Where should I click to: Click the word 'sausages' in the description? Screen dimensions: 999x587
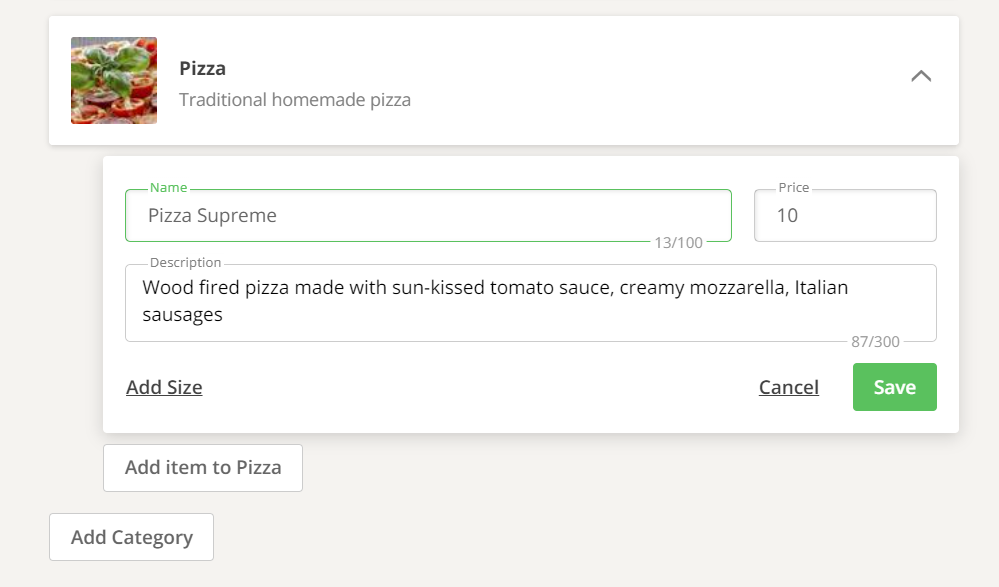182,315
